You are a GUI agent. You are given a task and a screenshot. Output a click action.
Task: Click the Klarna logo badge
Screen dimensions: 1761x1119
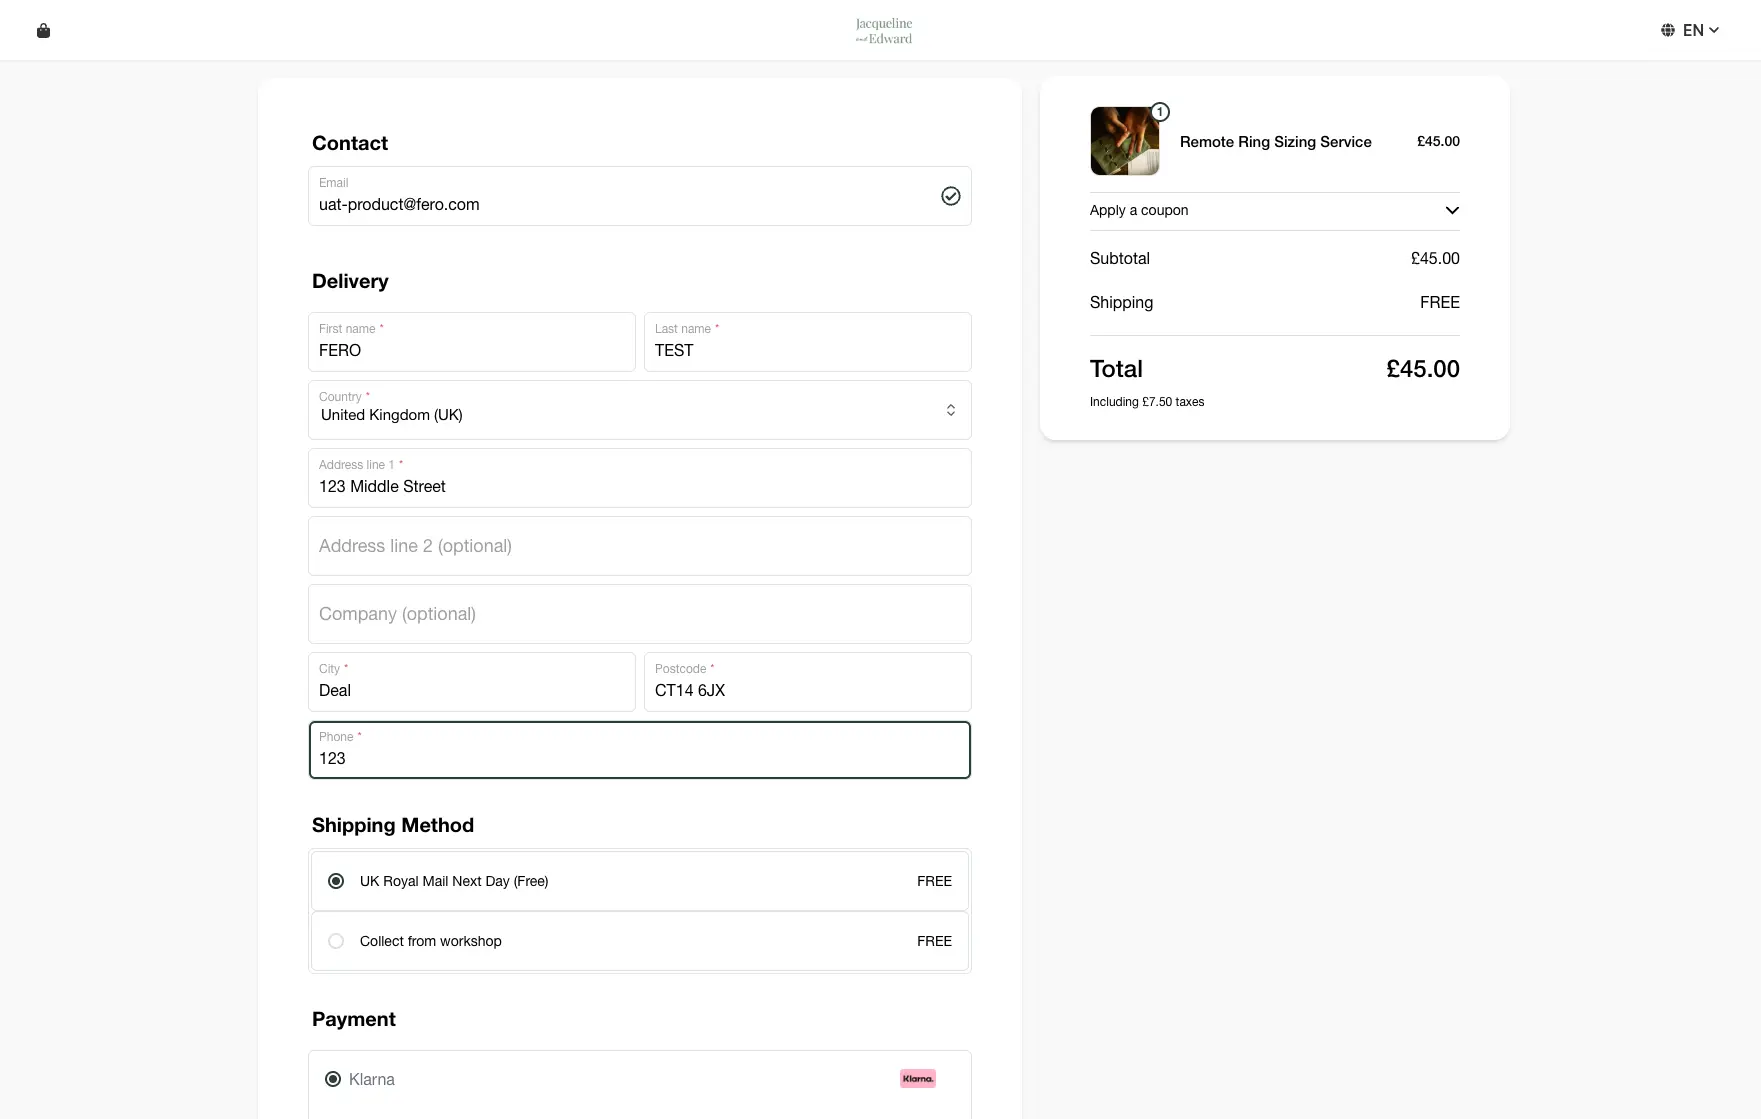pos(917,1078)
